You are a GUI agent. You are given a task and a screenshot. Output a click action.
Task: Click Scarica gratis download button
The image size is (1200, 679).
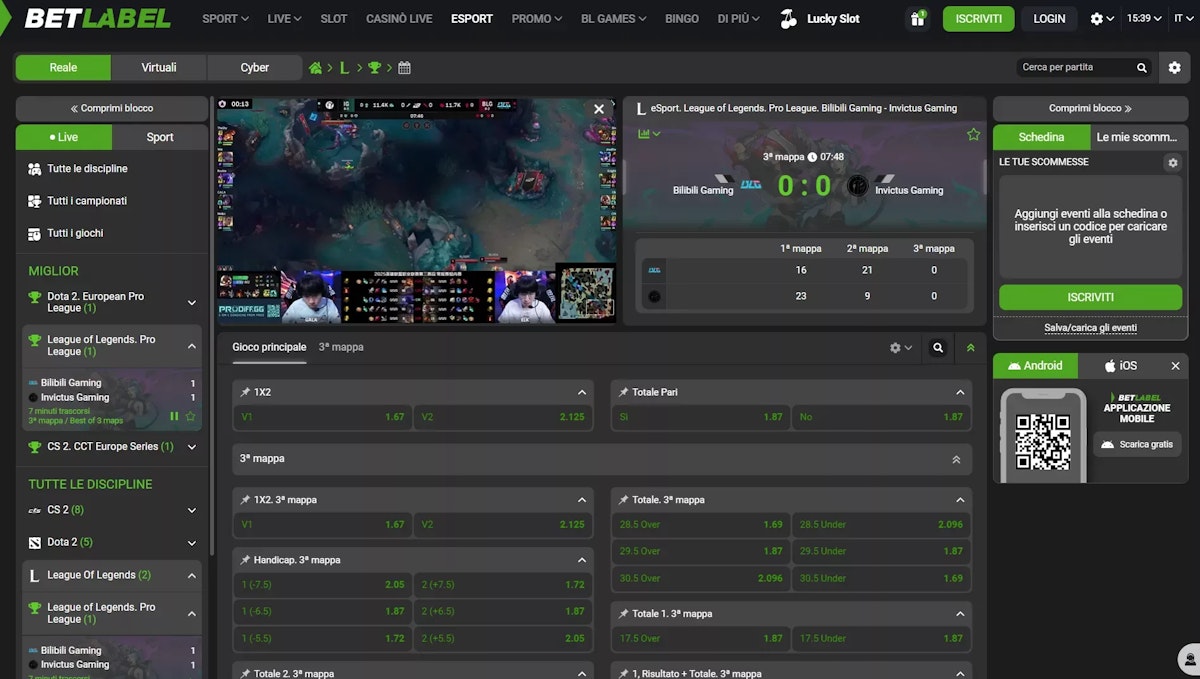[1137, 444]
